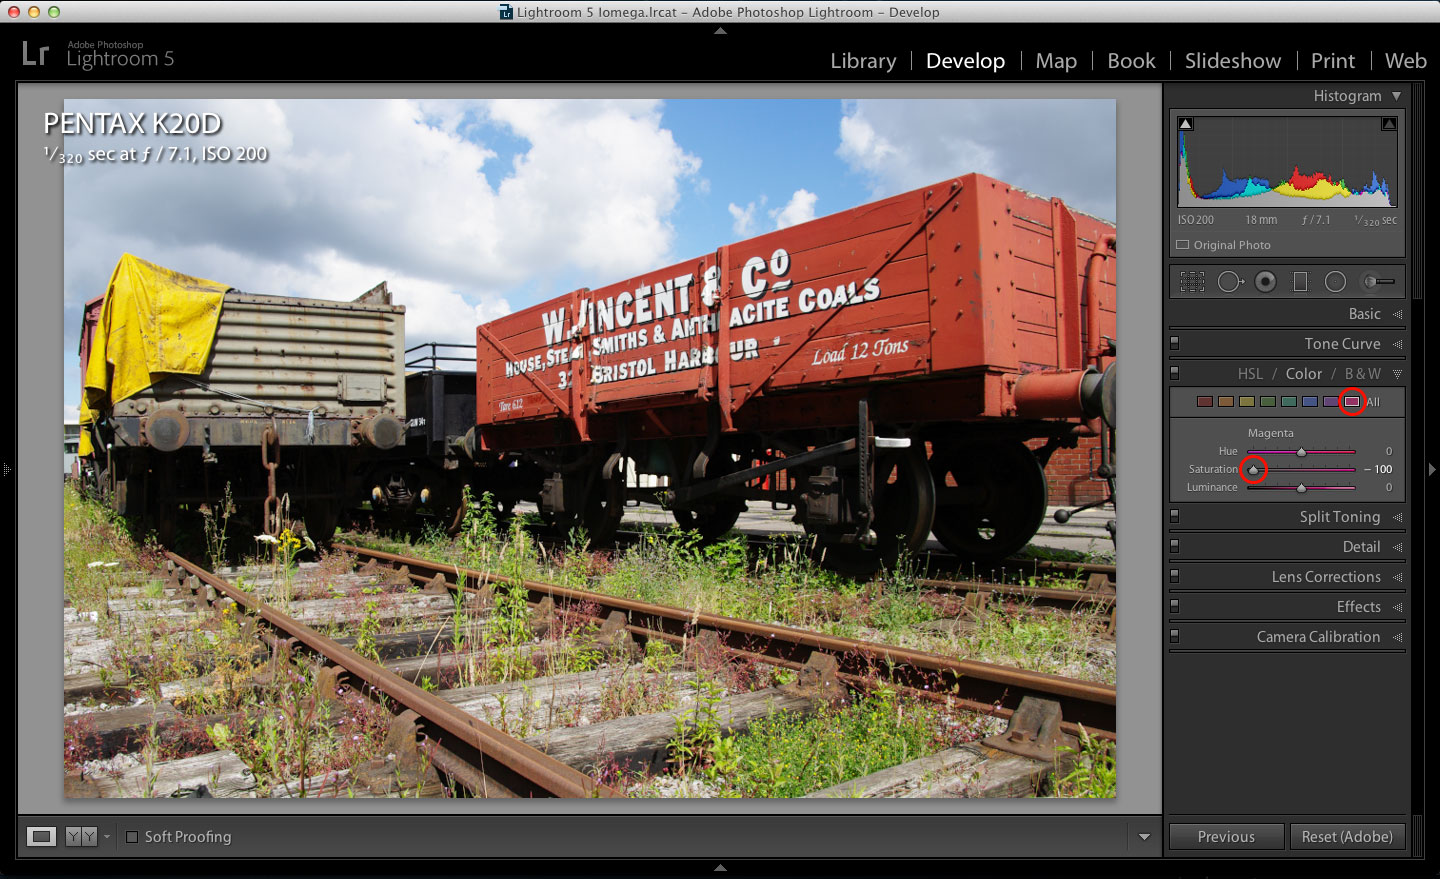
Task: Toggle Lens Corrections panel on/off switch
Action: pyautogui.click(x=1175, y=576)
